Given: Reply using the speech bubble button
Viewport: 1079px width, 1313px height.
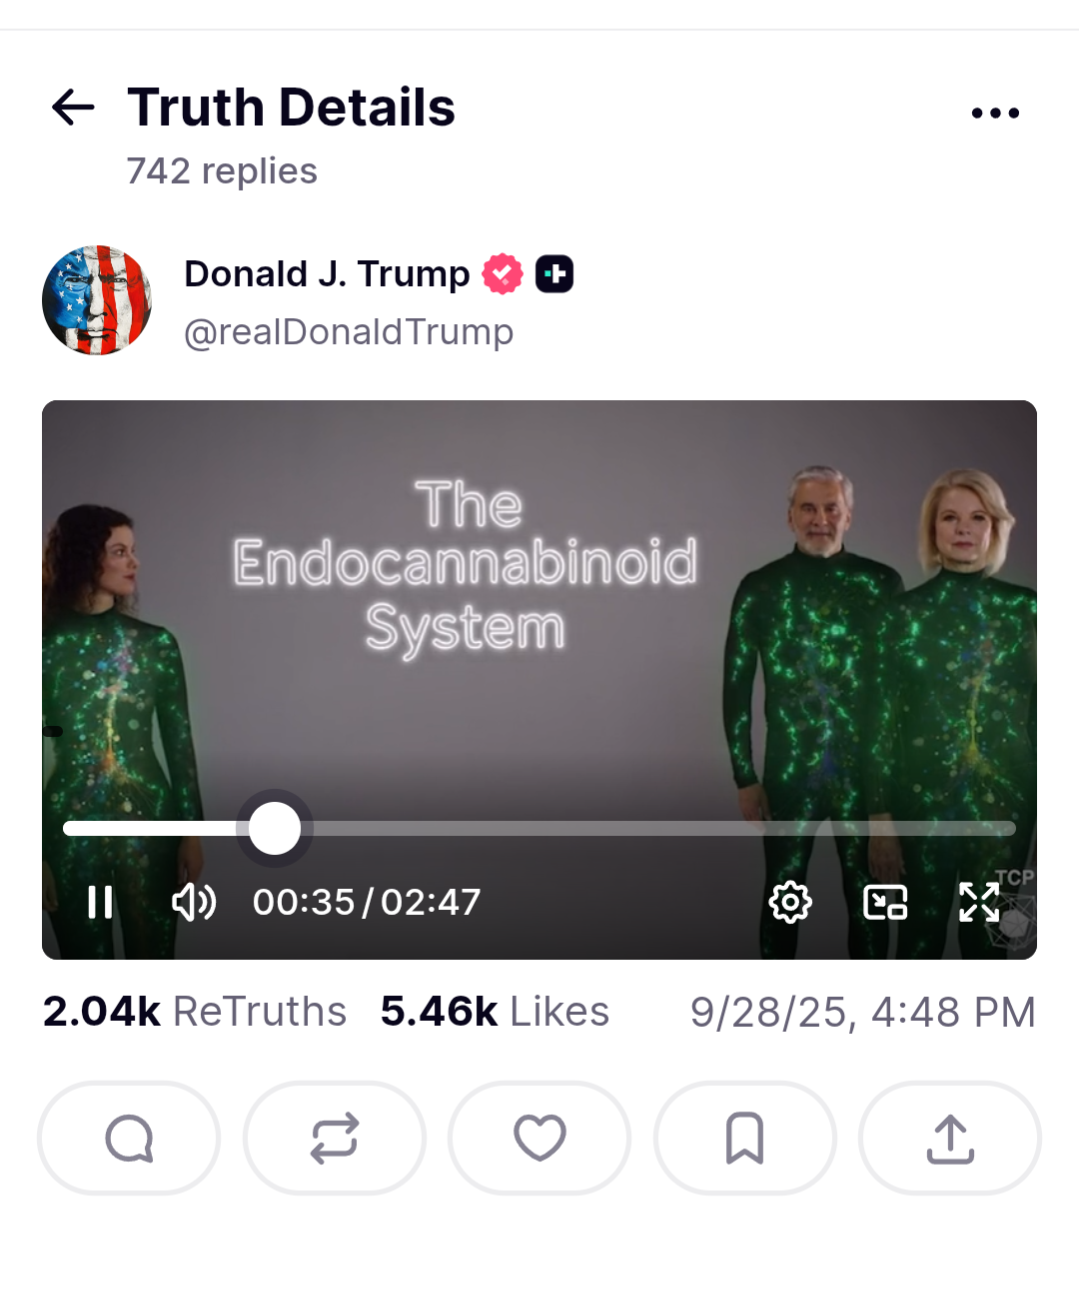Looking at the screenshot, I should tap(129, 1138).
